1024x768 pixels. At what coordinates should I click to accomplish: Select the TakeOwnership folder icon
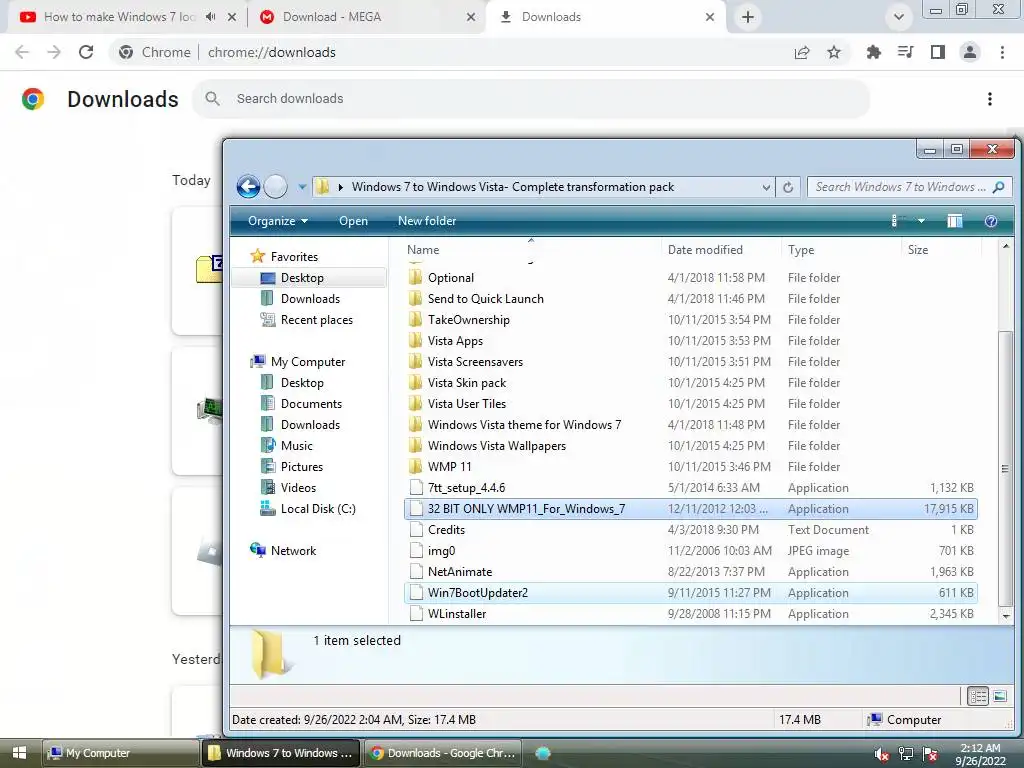point(415,319)
